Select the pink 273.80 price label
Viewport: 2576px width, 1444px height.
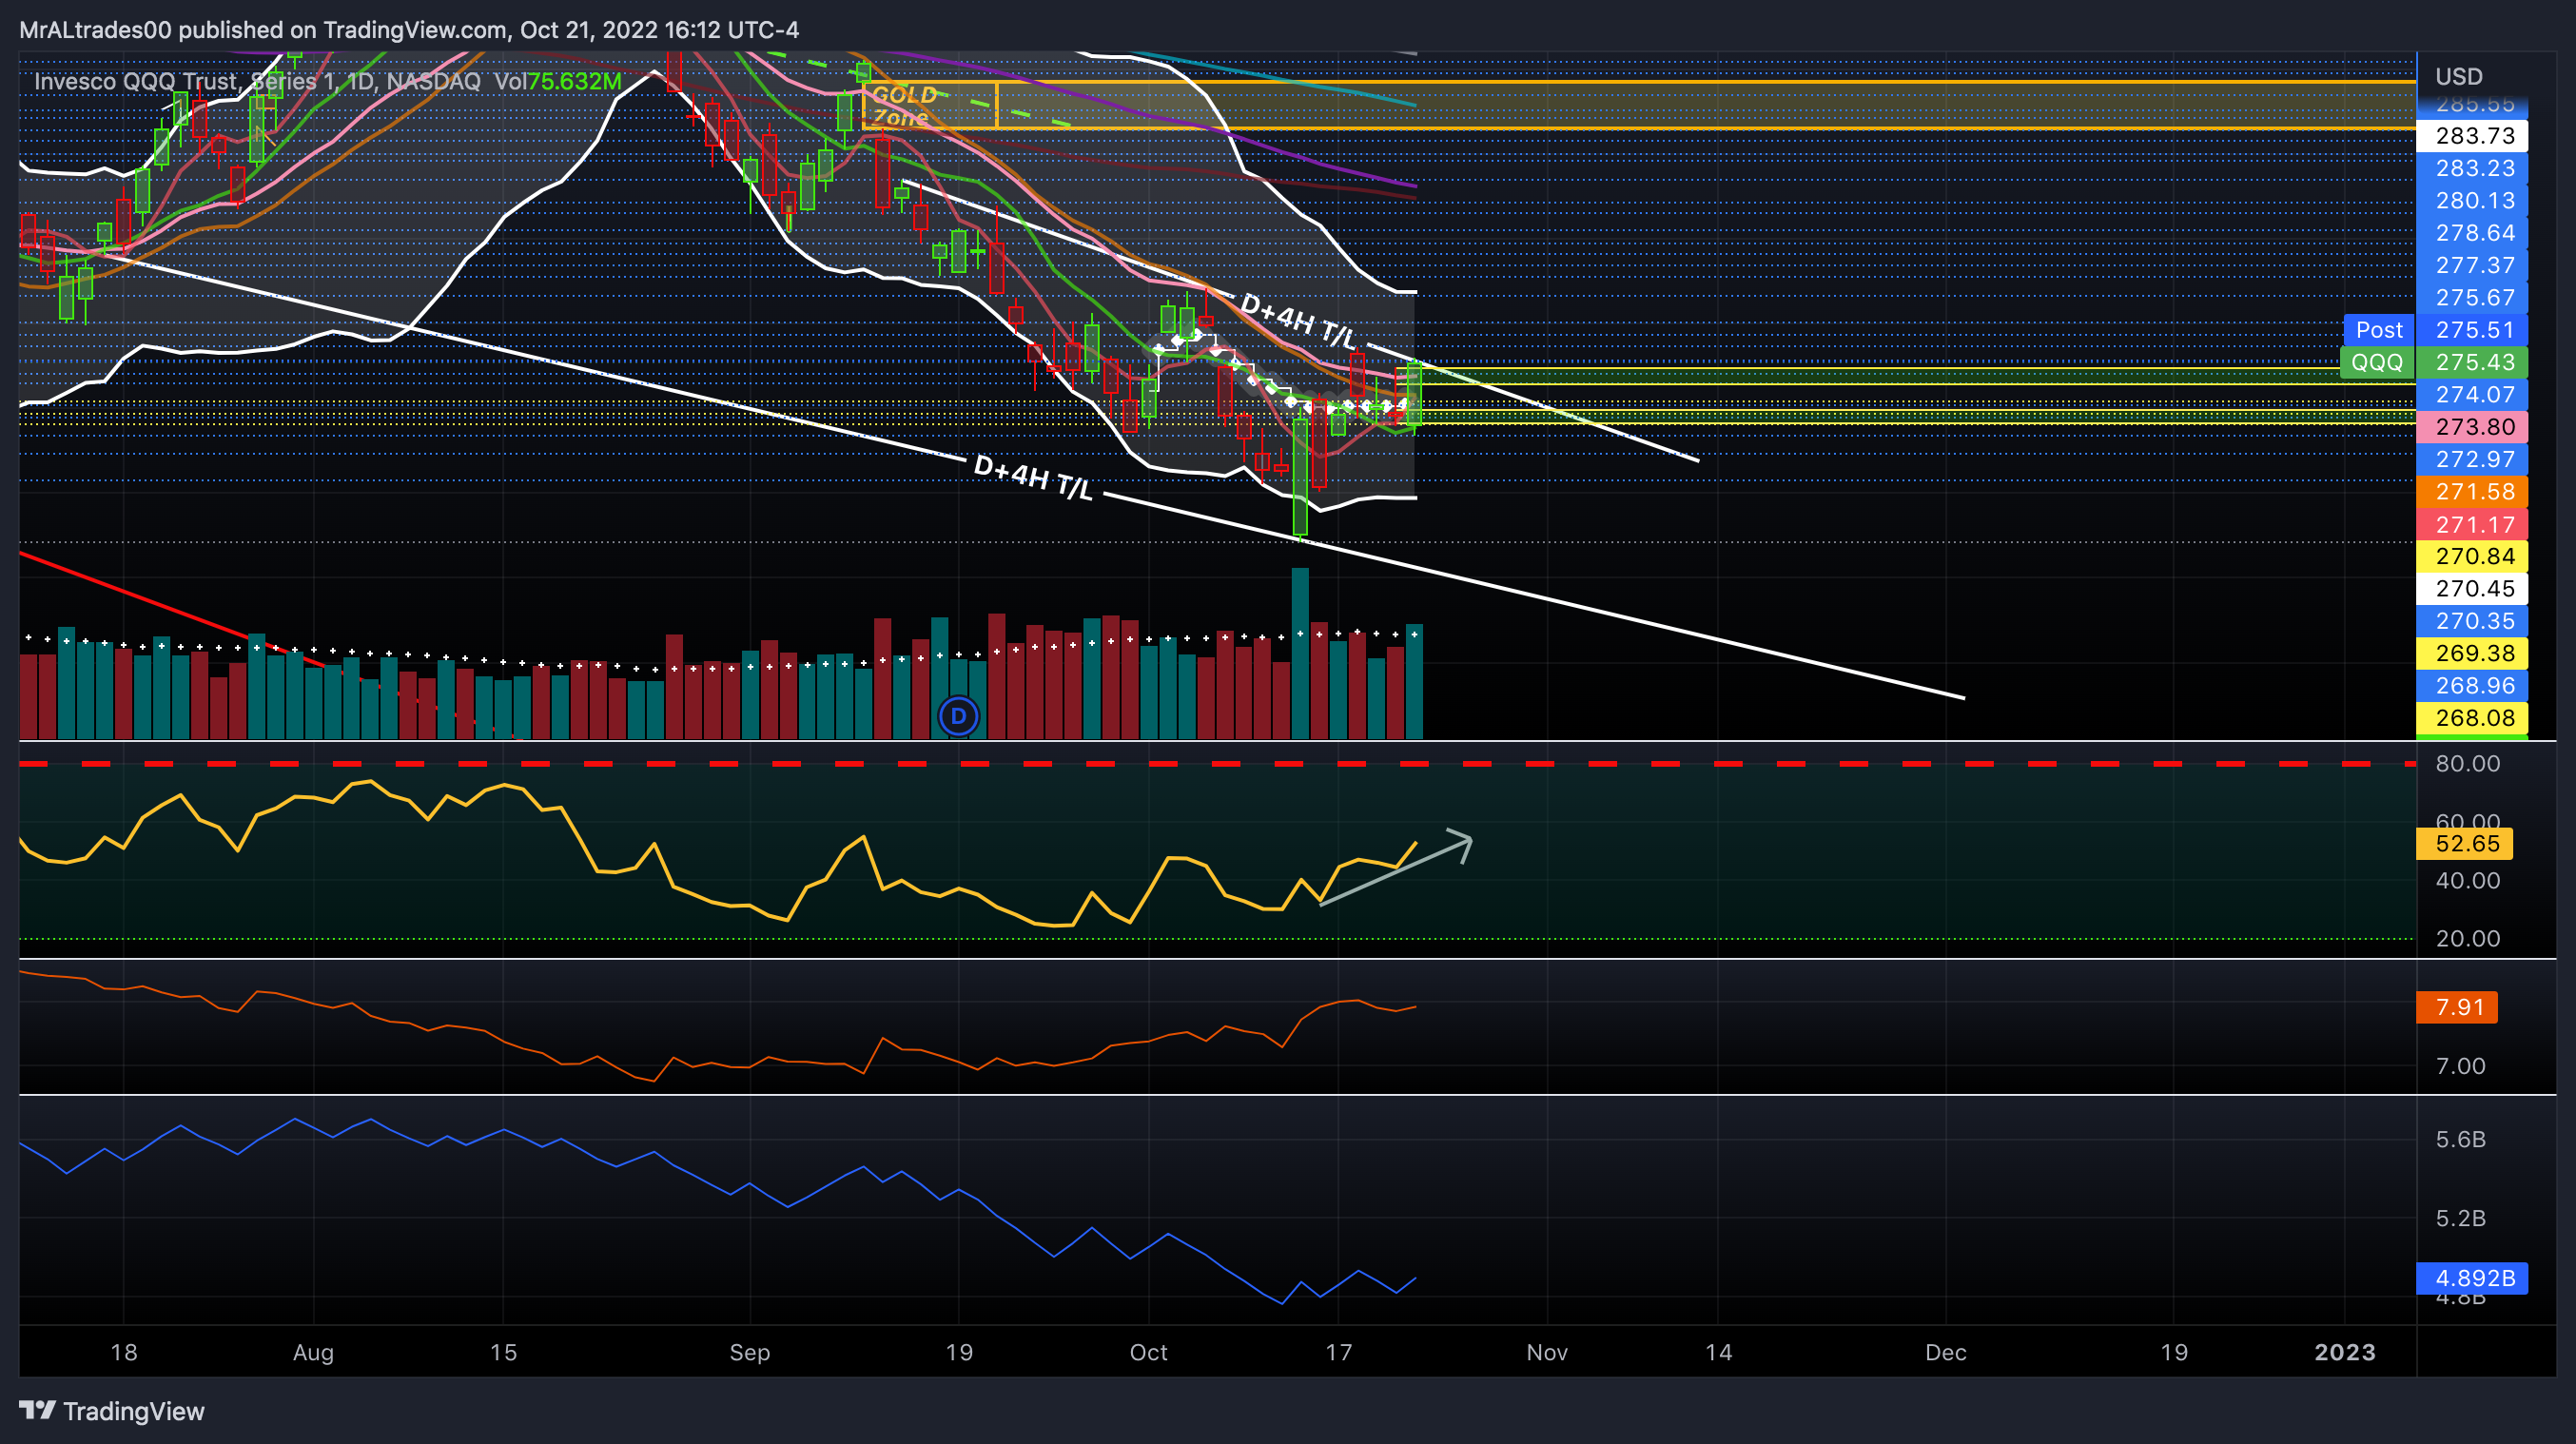click(x=2472, y=427)
